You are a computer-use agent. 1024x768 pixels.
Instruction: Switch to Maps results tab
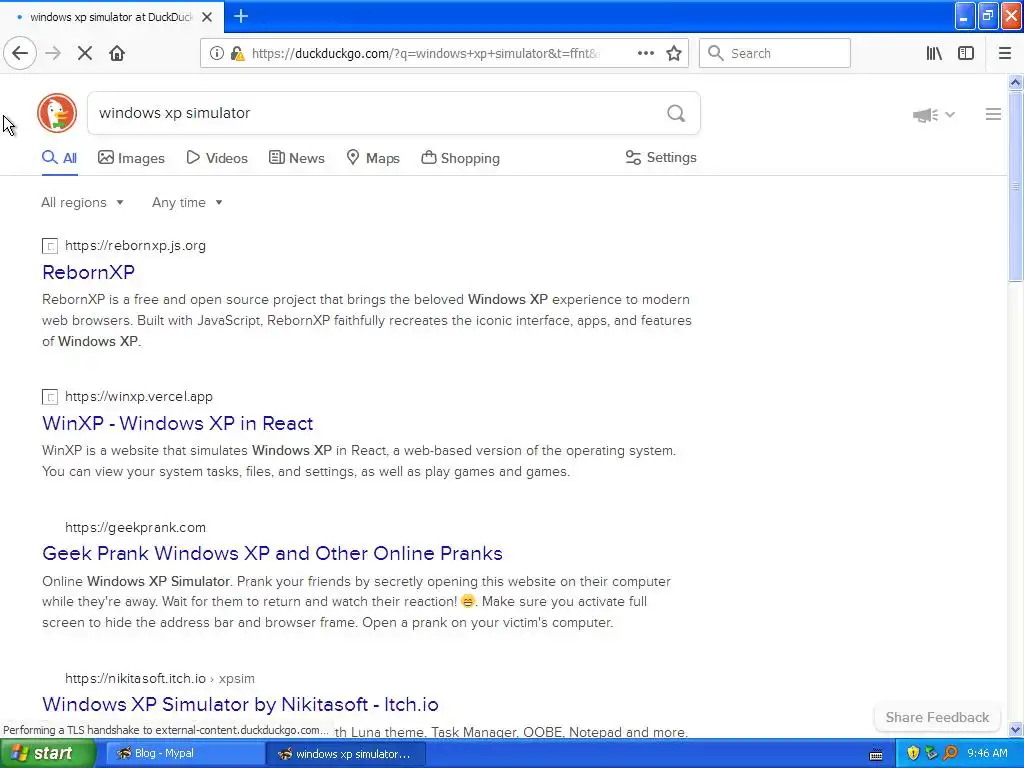pos(373,158)
